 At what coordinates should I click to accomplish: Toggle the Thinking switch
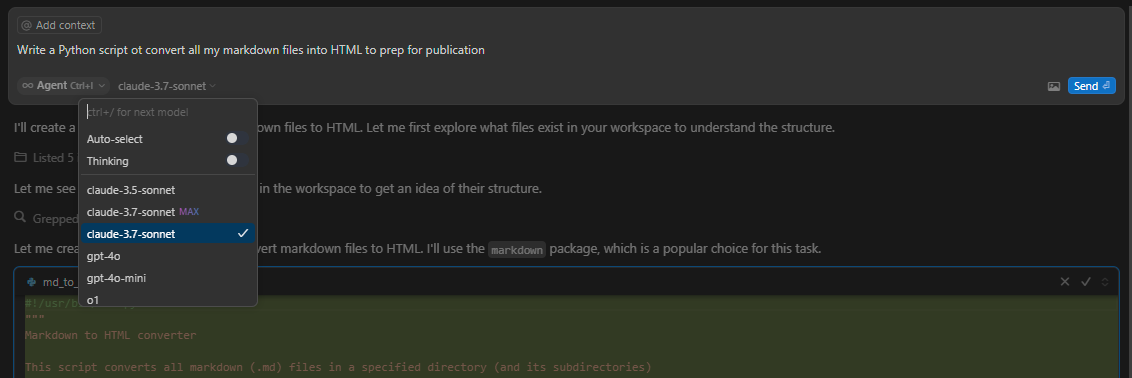tap(237, 161)
